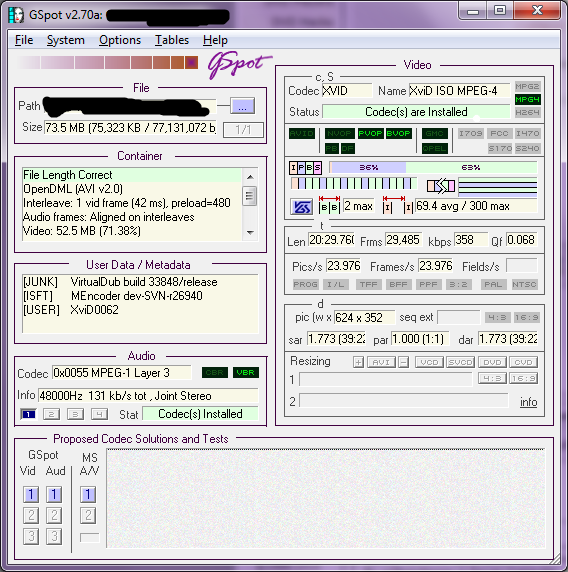
Task: Click the GSpot app icon in title bar
Action: [16, 15]
